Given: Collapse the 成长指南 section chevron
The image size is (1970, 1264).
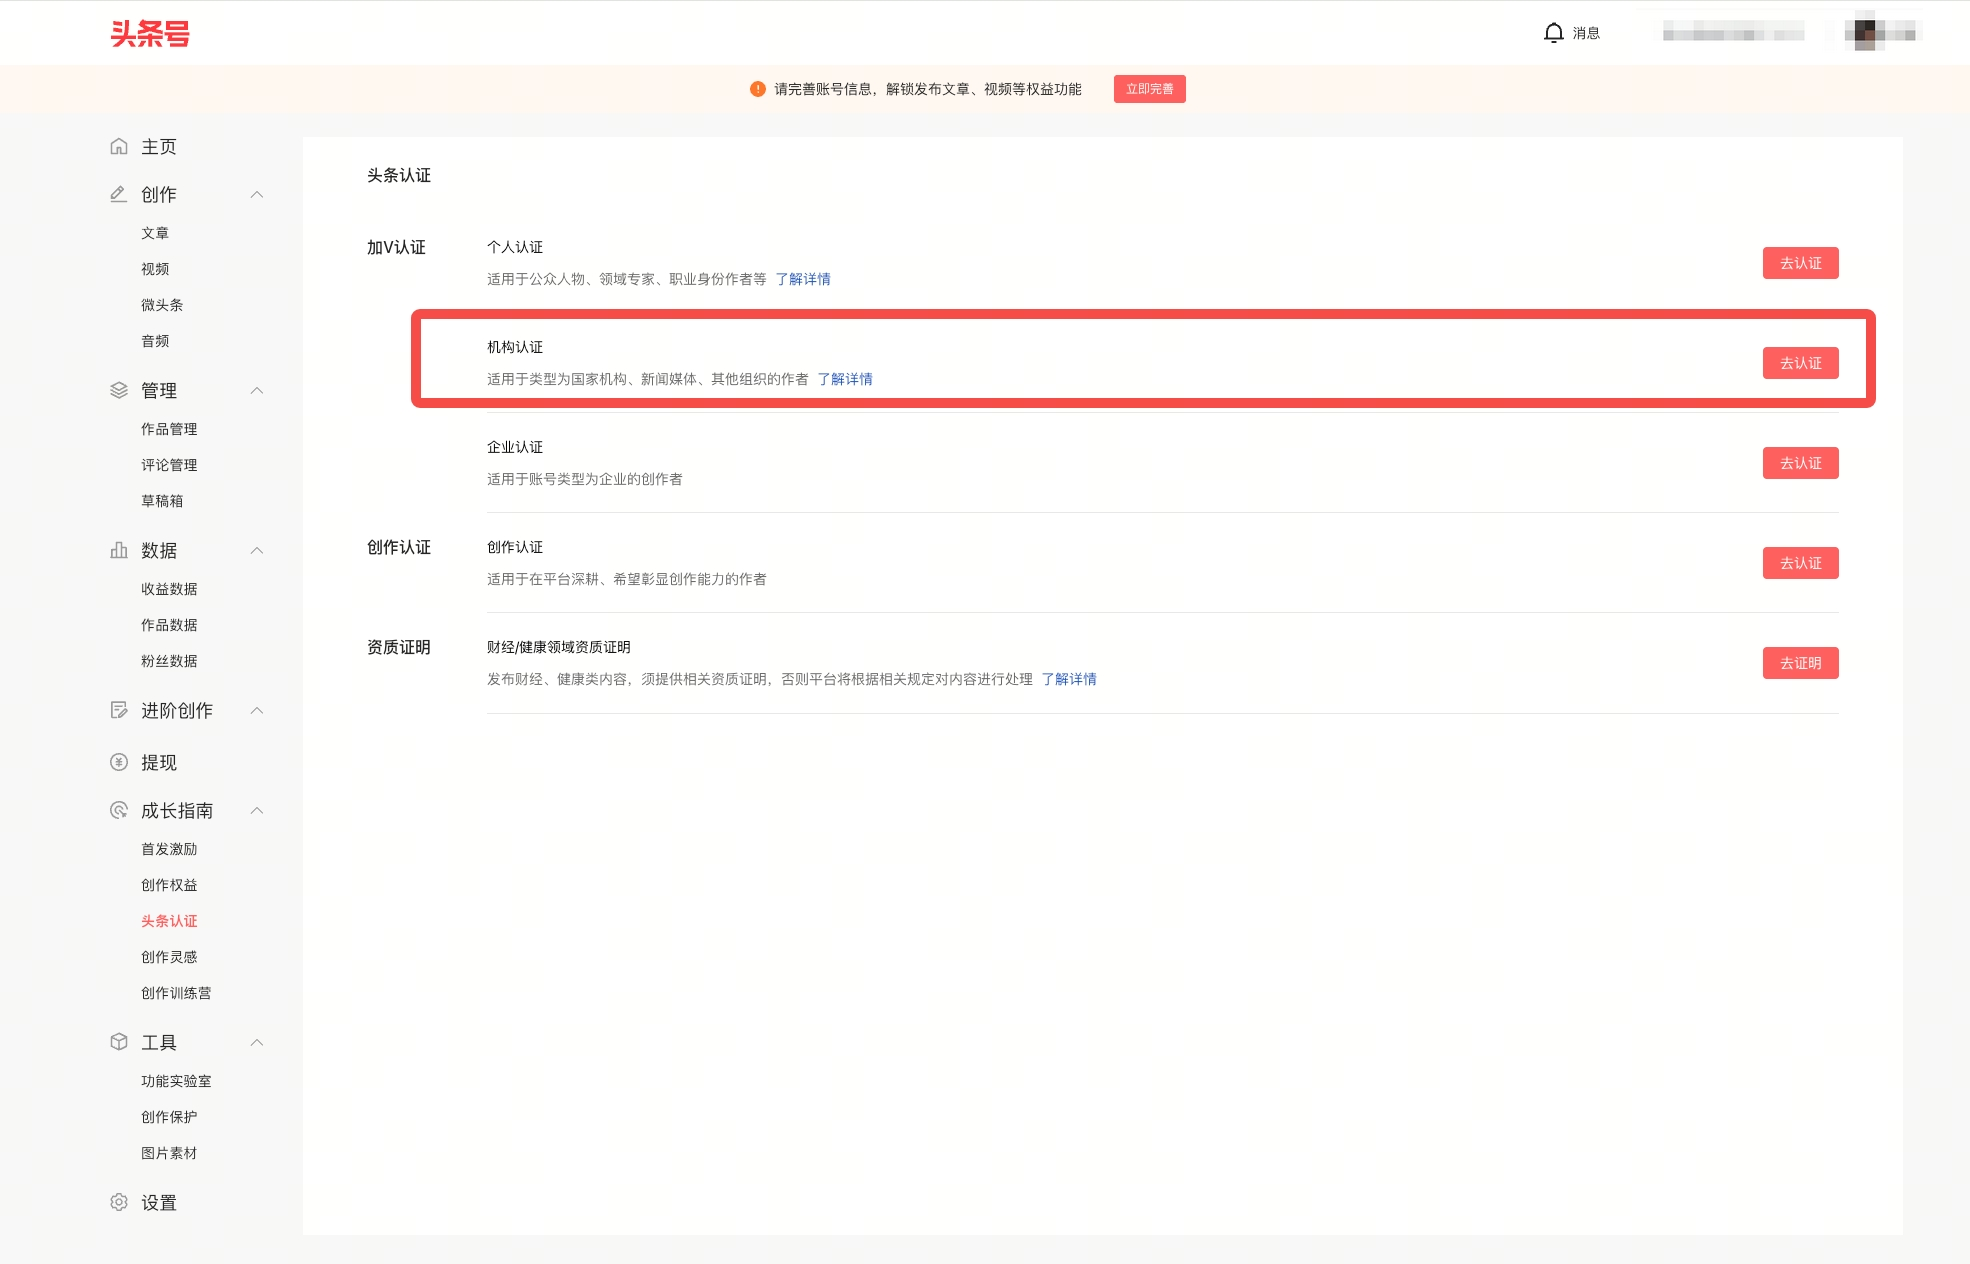Looking at the screenshot, I should click(257, 811).
